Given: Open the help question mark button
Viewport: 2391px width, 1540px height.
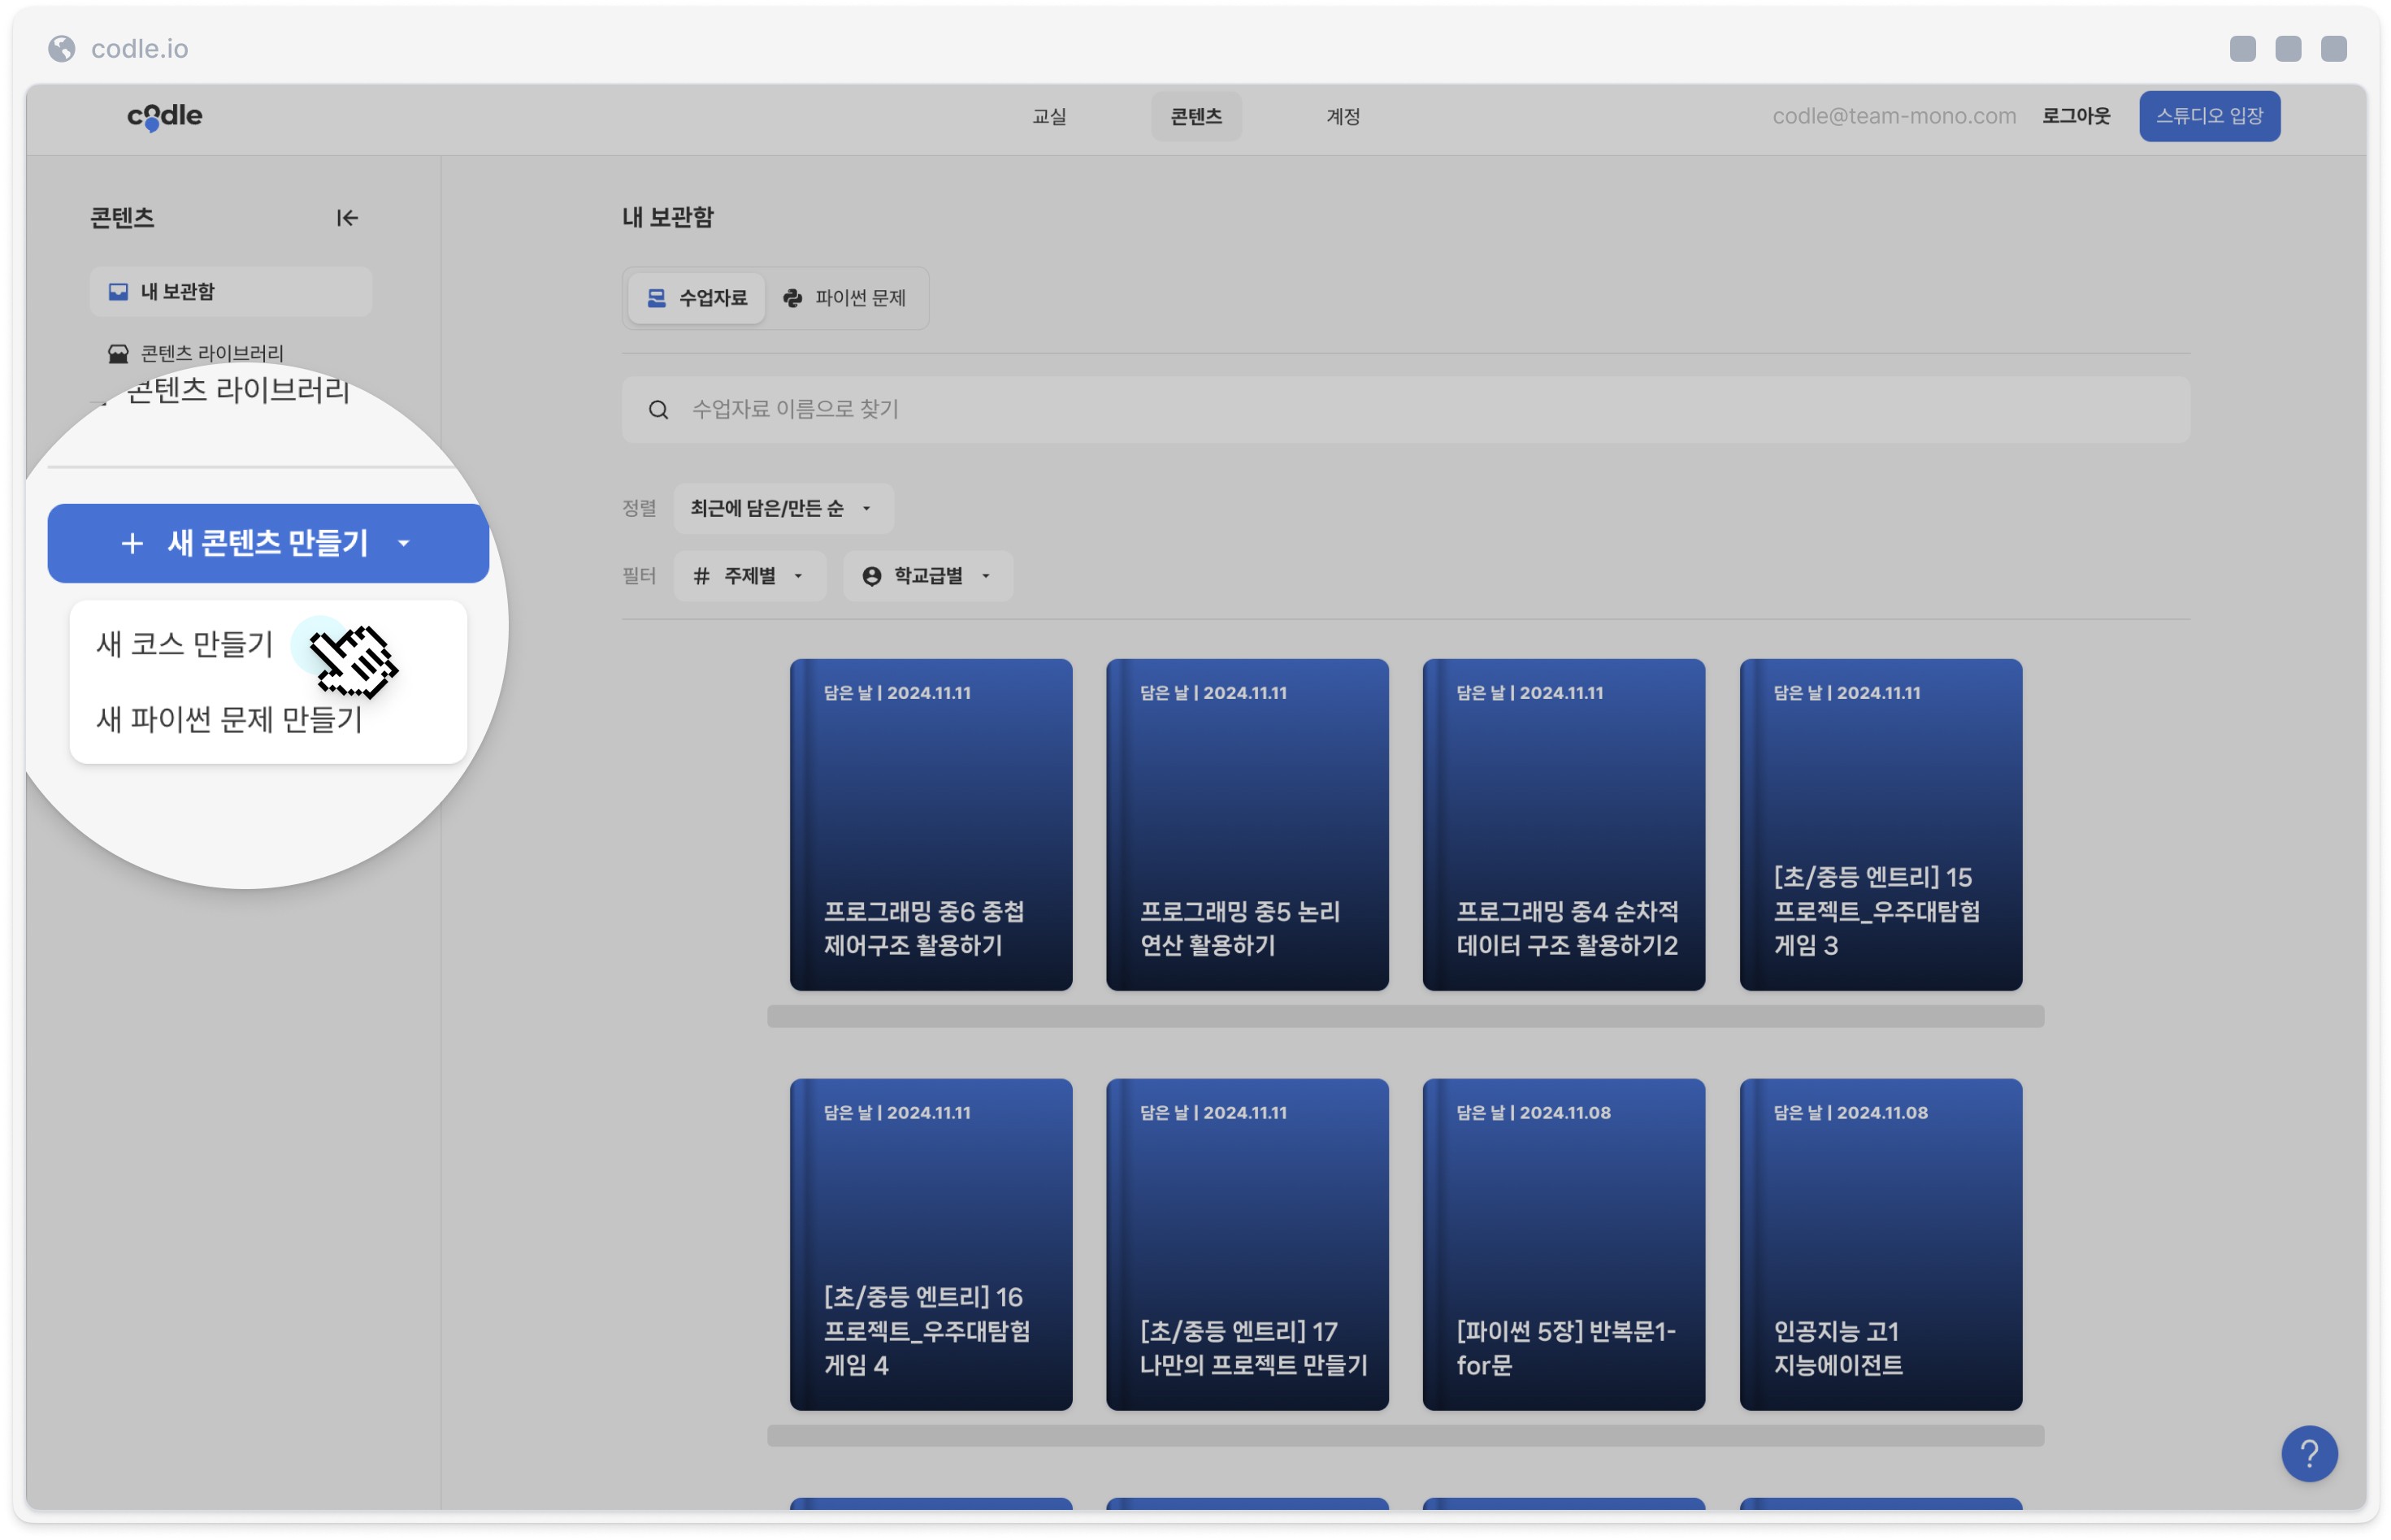Looking at the screenshot, I should point(2308,1453).
